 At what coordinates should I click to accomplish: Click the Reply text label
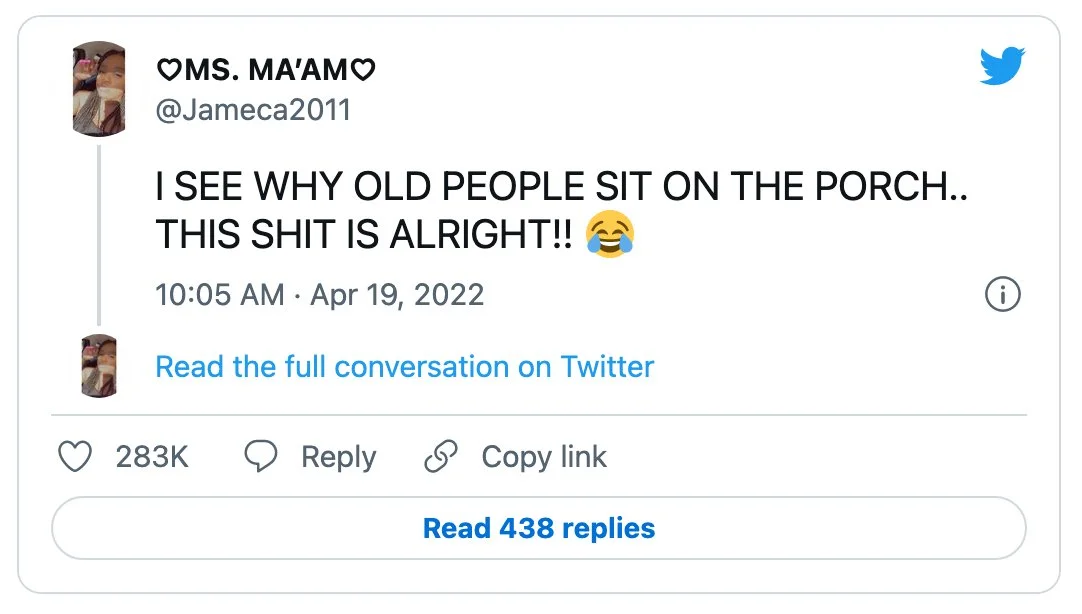[x=338, y=457]
